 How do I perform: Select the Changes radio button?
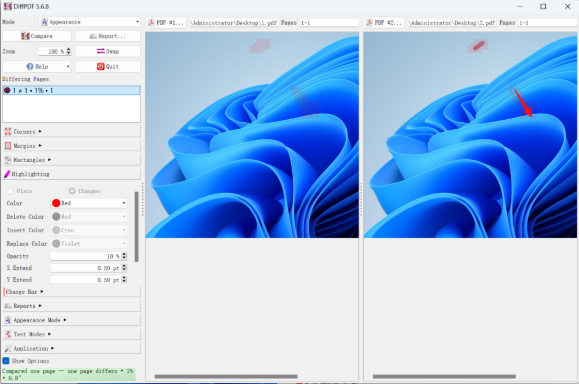tap(72, 191)
